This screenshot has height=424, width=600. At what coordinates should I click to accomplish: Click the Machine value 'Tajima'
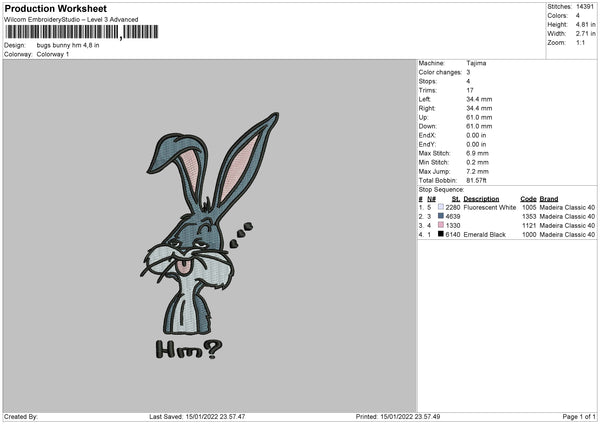coord(476,63)
